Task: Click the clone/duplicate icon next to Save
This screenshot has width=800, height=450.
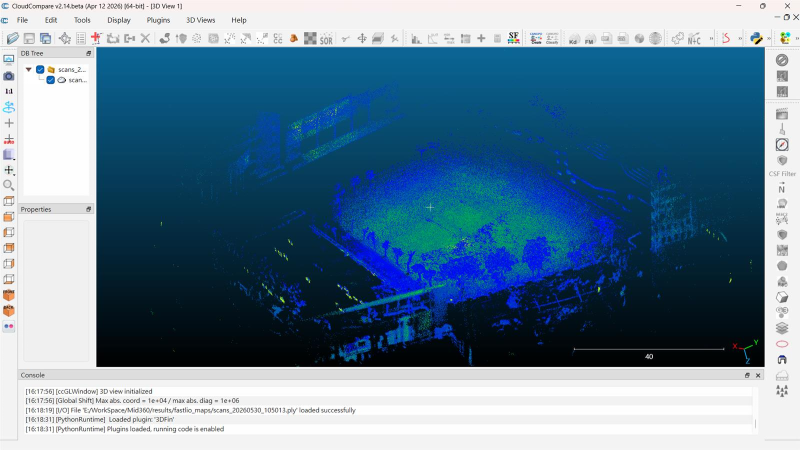Action: [x=45, y=38]
